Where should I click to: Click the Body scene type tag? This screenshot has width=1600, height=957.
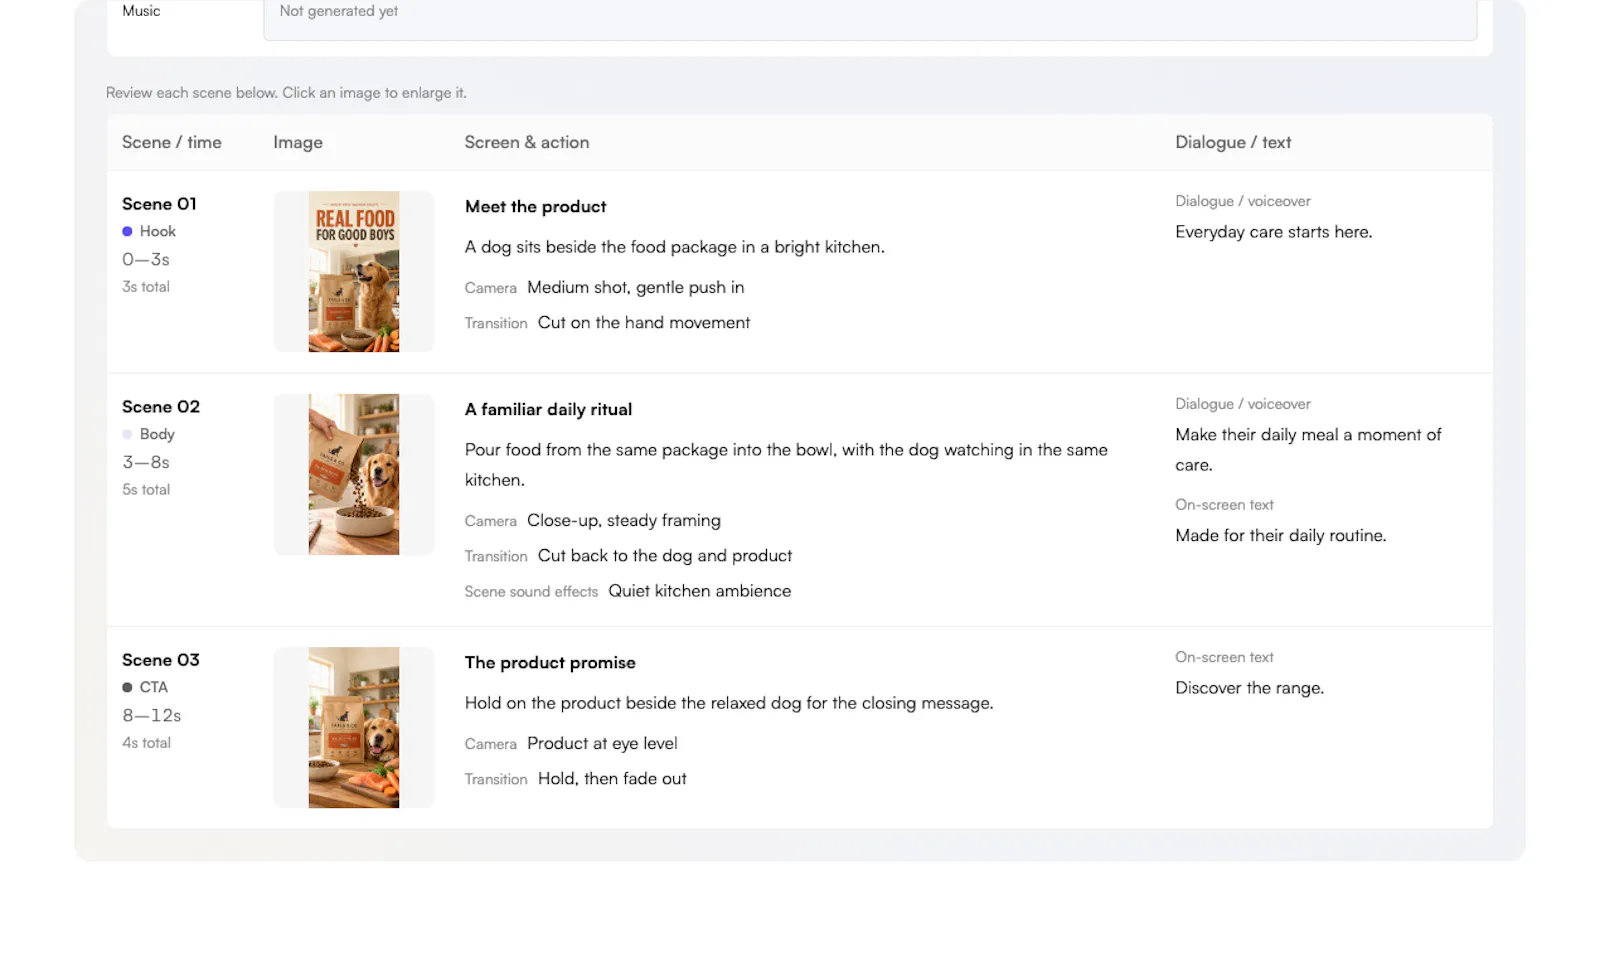[x=148, y=434]
